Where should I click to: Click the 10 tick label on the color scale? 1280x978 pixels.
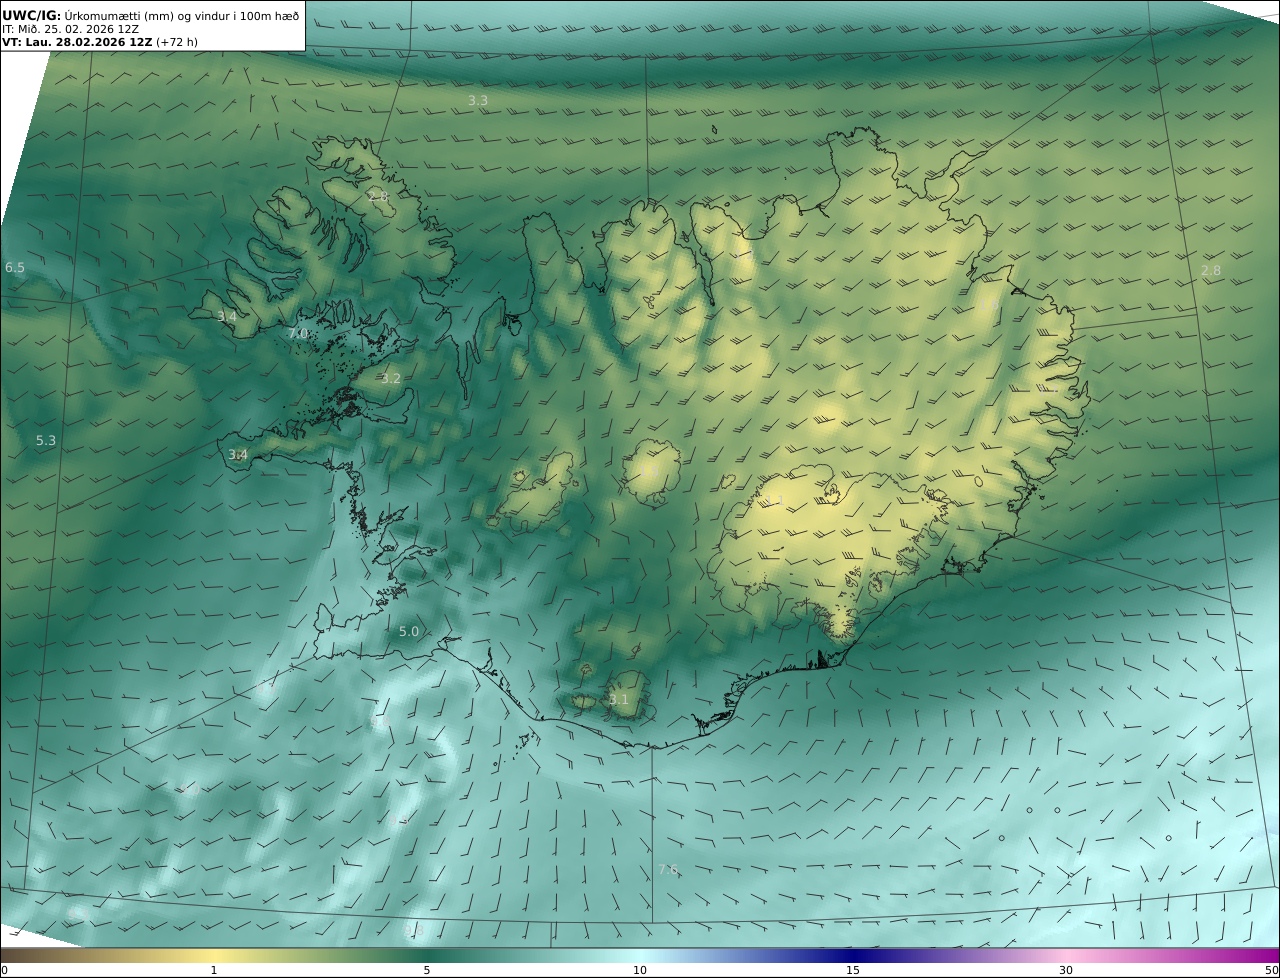tap(640, 970)
